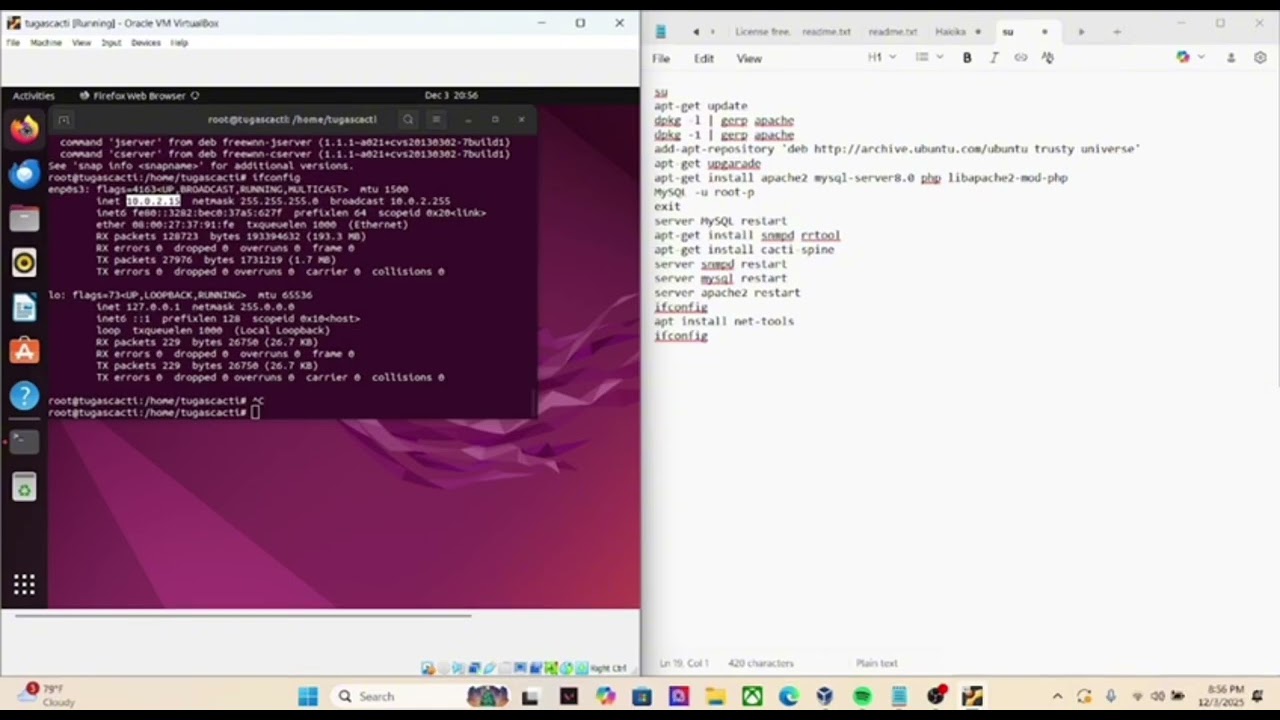Open Spotify from the taskbar
The image size is (1280, 720).
pos(862,697)
